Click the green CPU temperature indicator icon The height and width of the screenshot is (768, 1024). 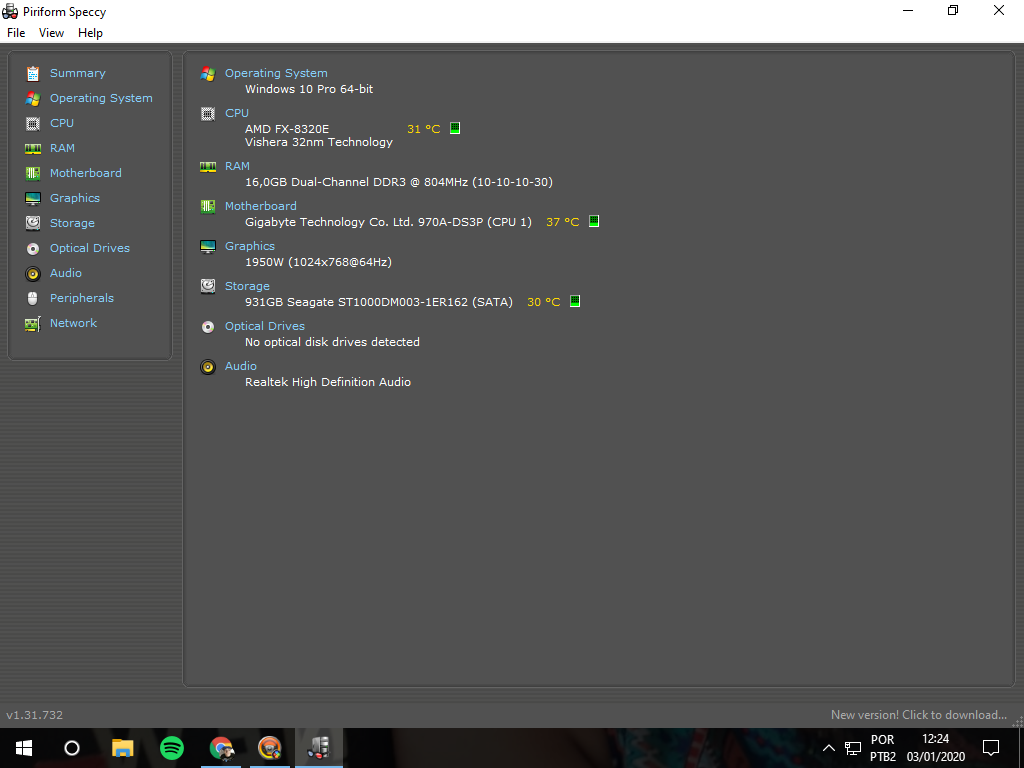[455, 128]
